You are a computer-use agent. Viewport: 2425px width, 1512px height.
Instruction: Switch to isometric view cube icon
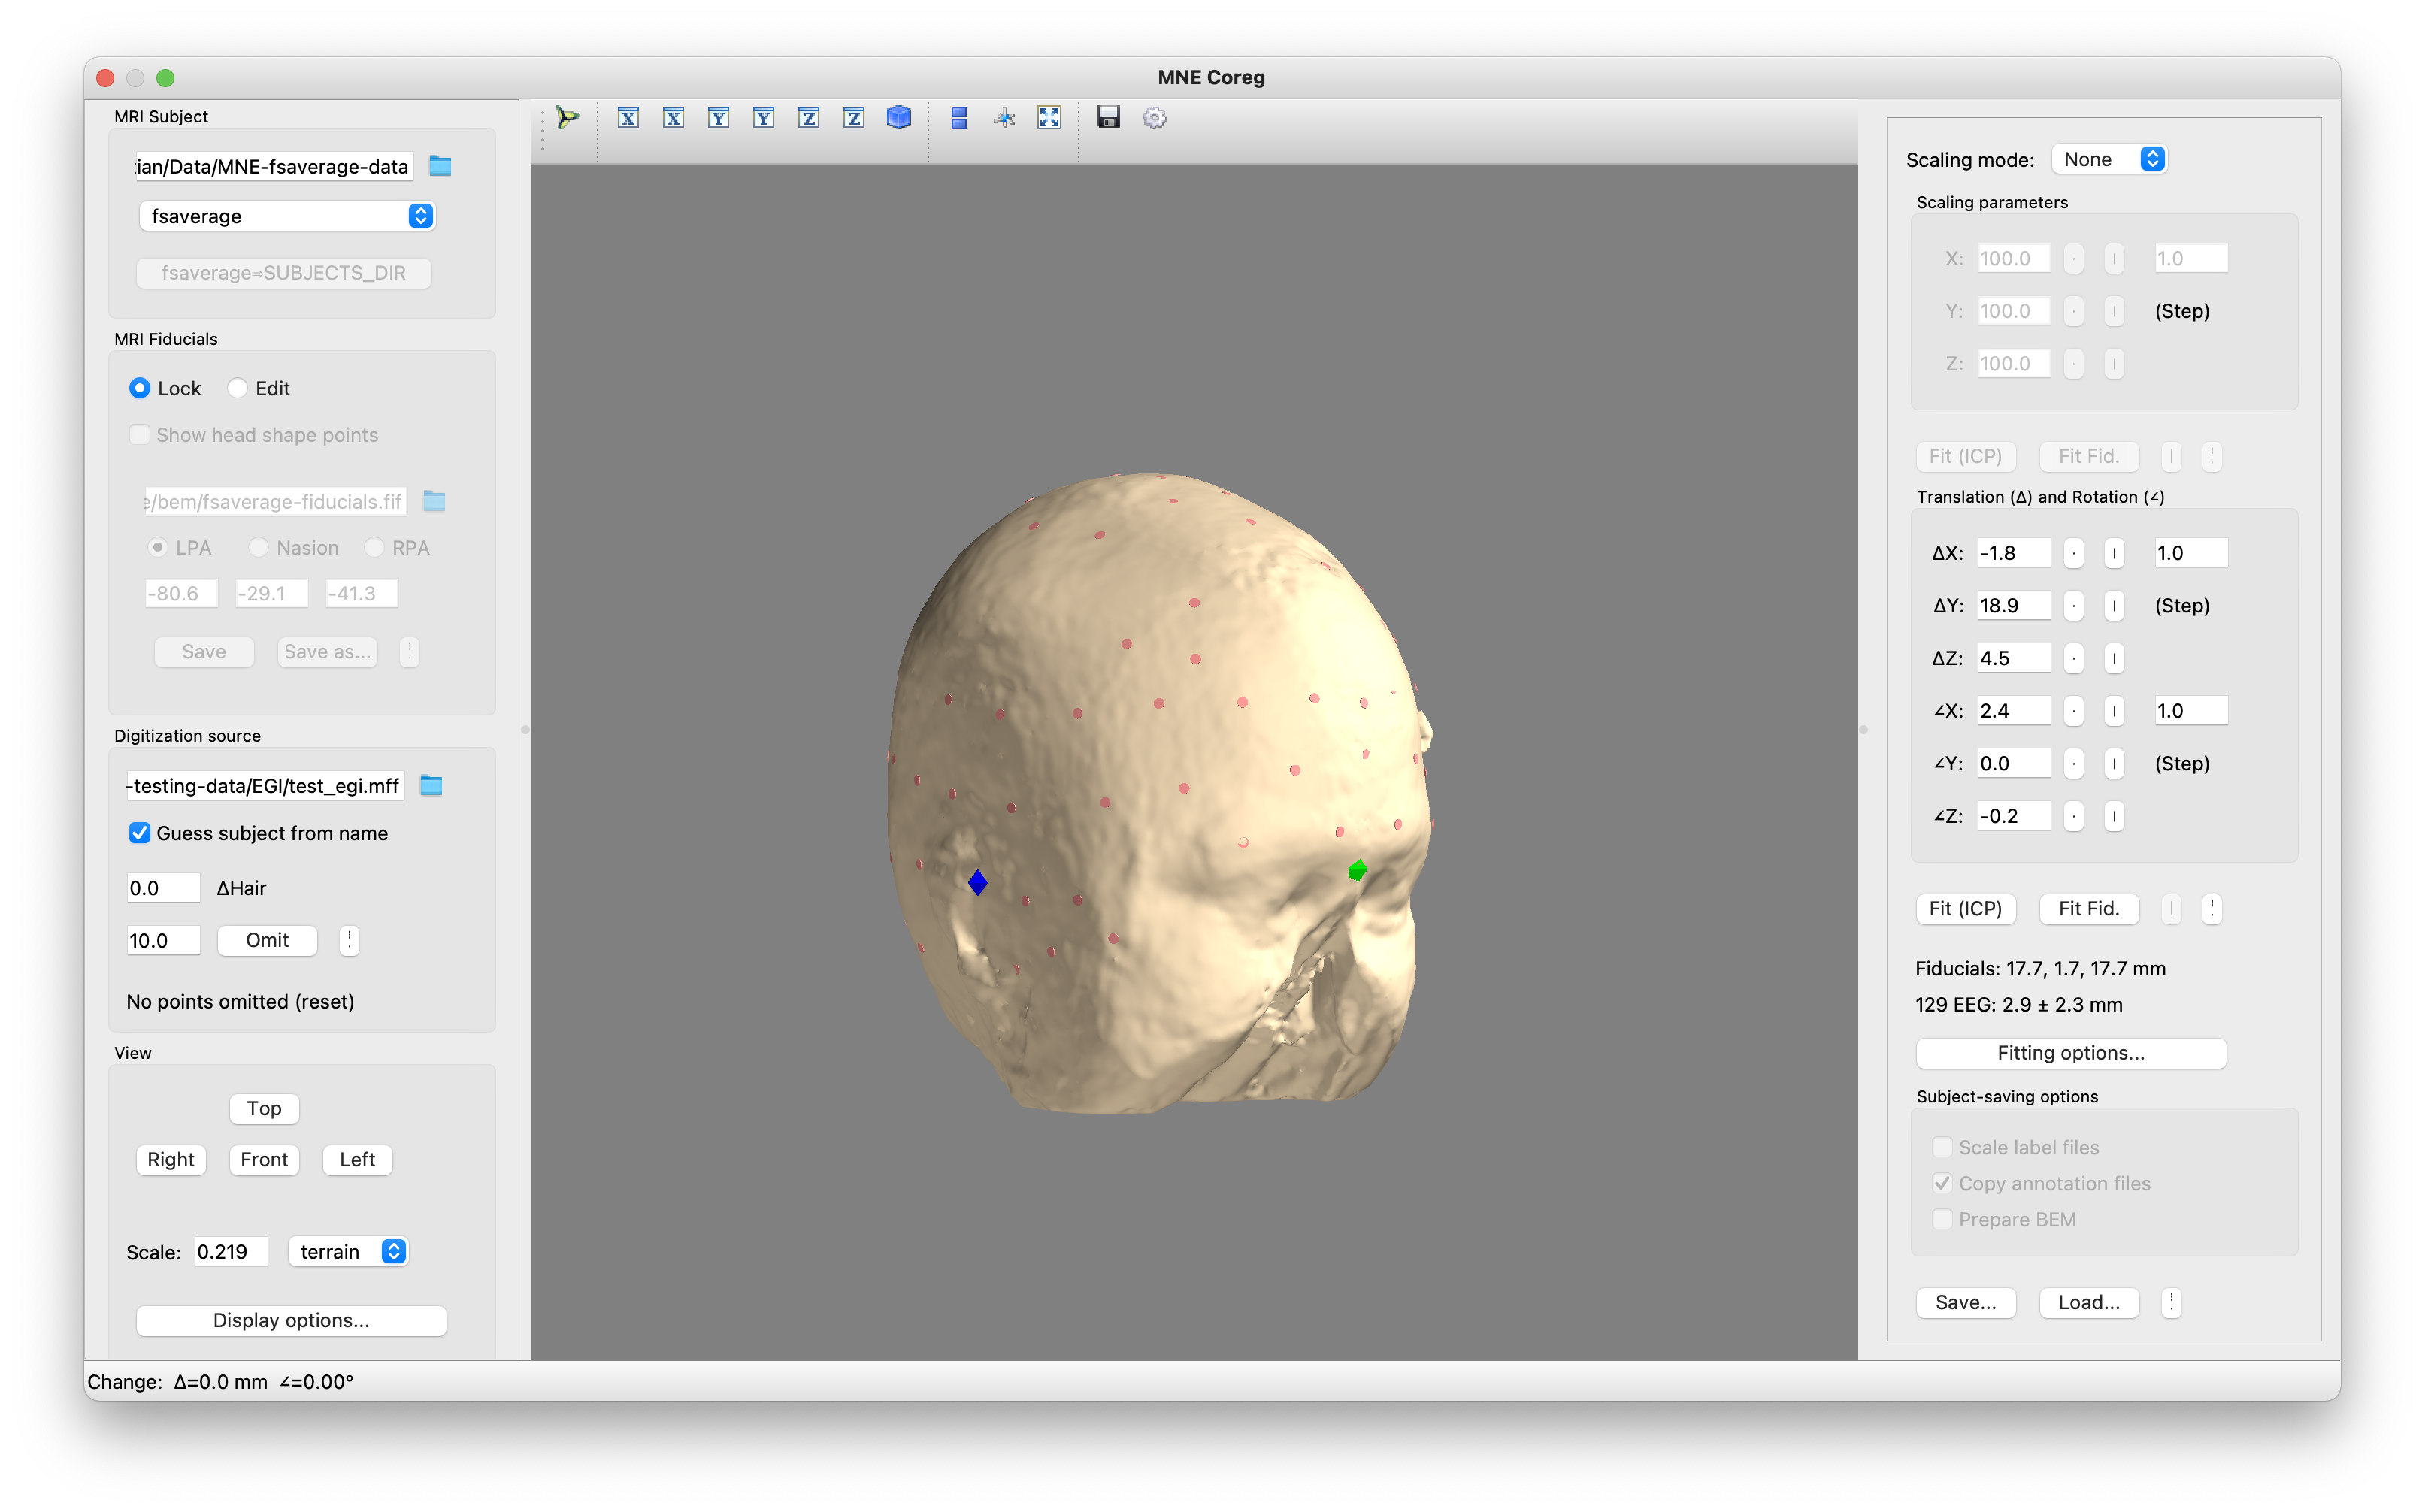coord(898,118)
